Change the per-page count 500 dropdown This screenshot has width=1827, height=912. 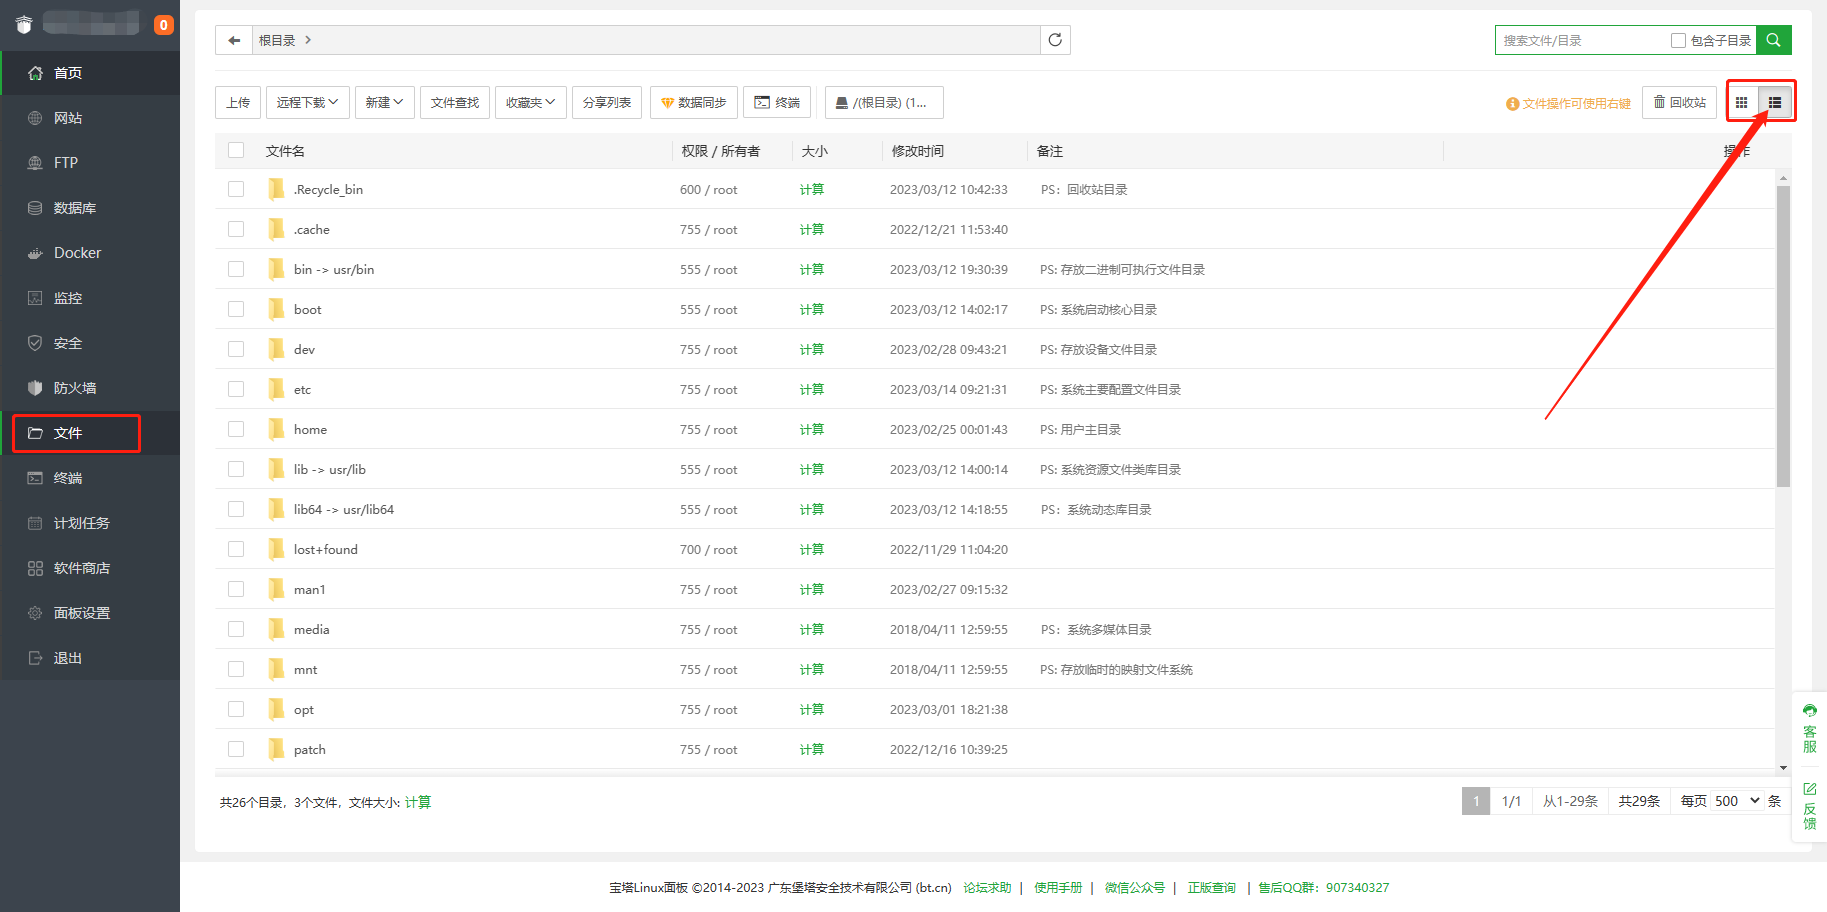1736,801
